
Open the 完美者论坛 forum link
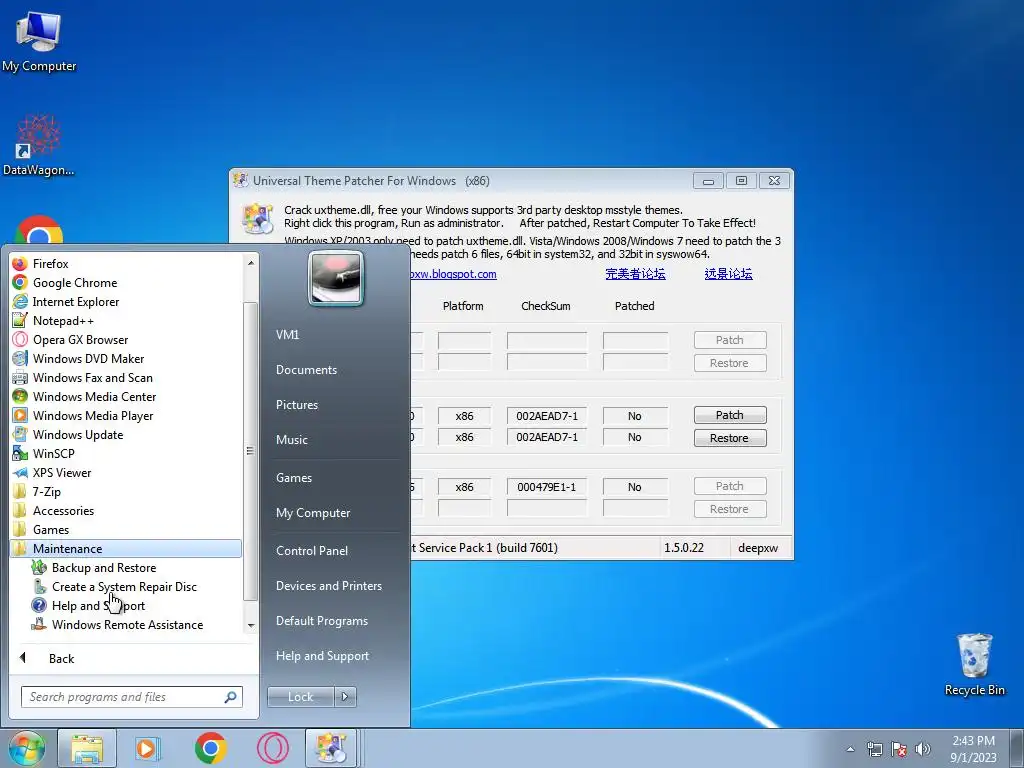click(635, 274)
